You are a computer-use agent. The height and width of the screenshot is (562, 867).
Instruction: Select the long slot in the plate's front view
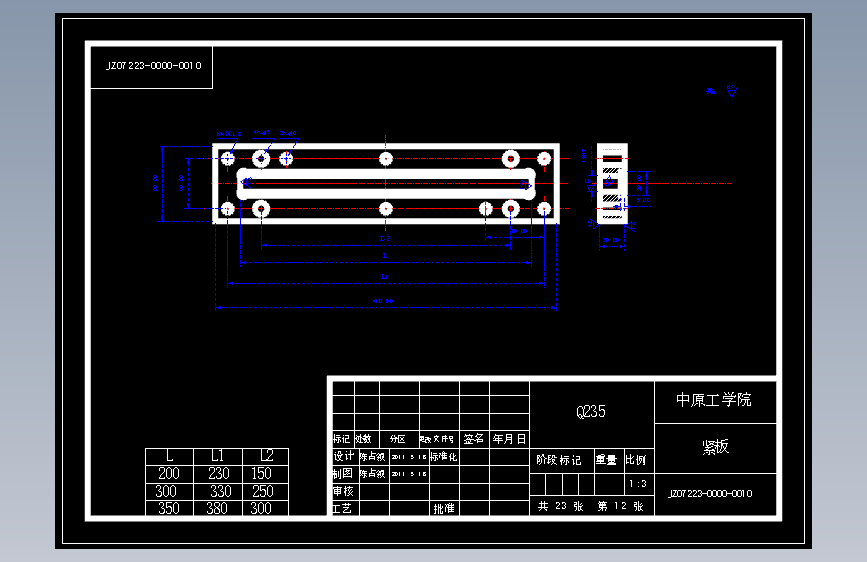click(x=386, y=184)
